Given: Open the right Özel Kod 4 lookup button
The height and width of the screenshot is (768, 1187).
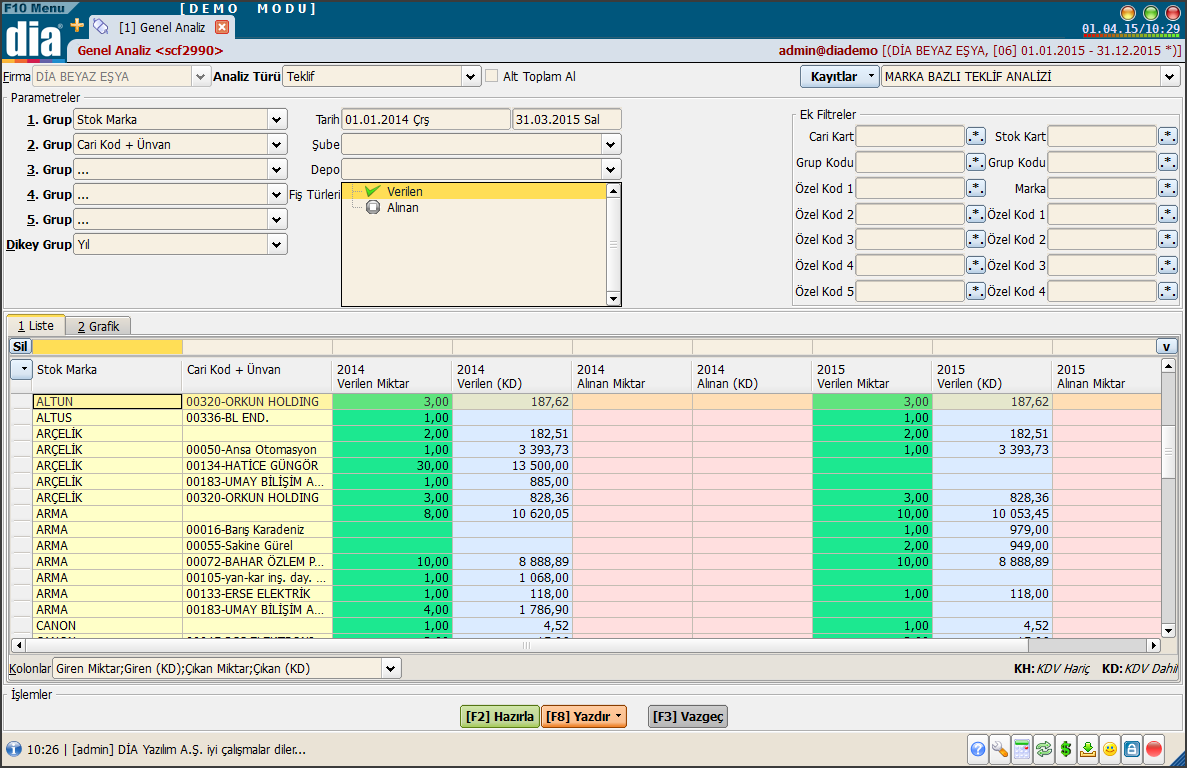Looking at the screenshot, I should (x=1168, y=291).
